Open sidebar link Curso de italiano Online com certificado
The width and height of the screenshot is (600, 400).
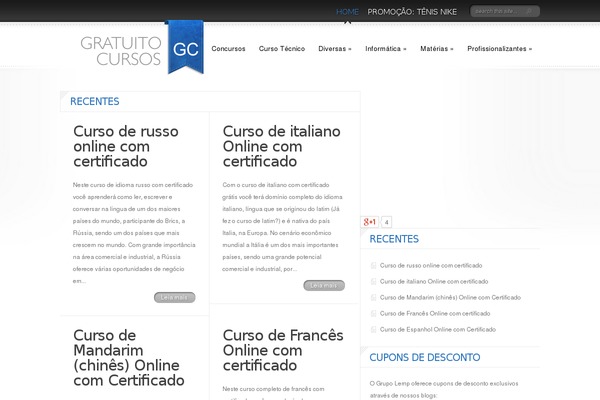coord(434,281)
